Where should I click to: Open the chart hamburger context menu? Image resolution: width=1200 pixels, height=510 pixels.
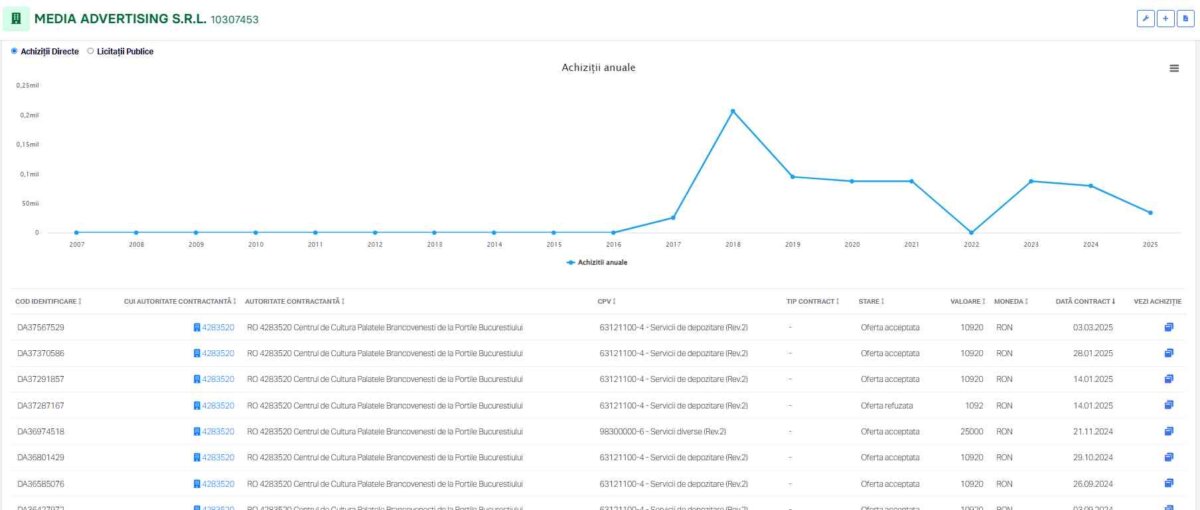[x=1174, y=68]
